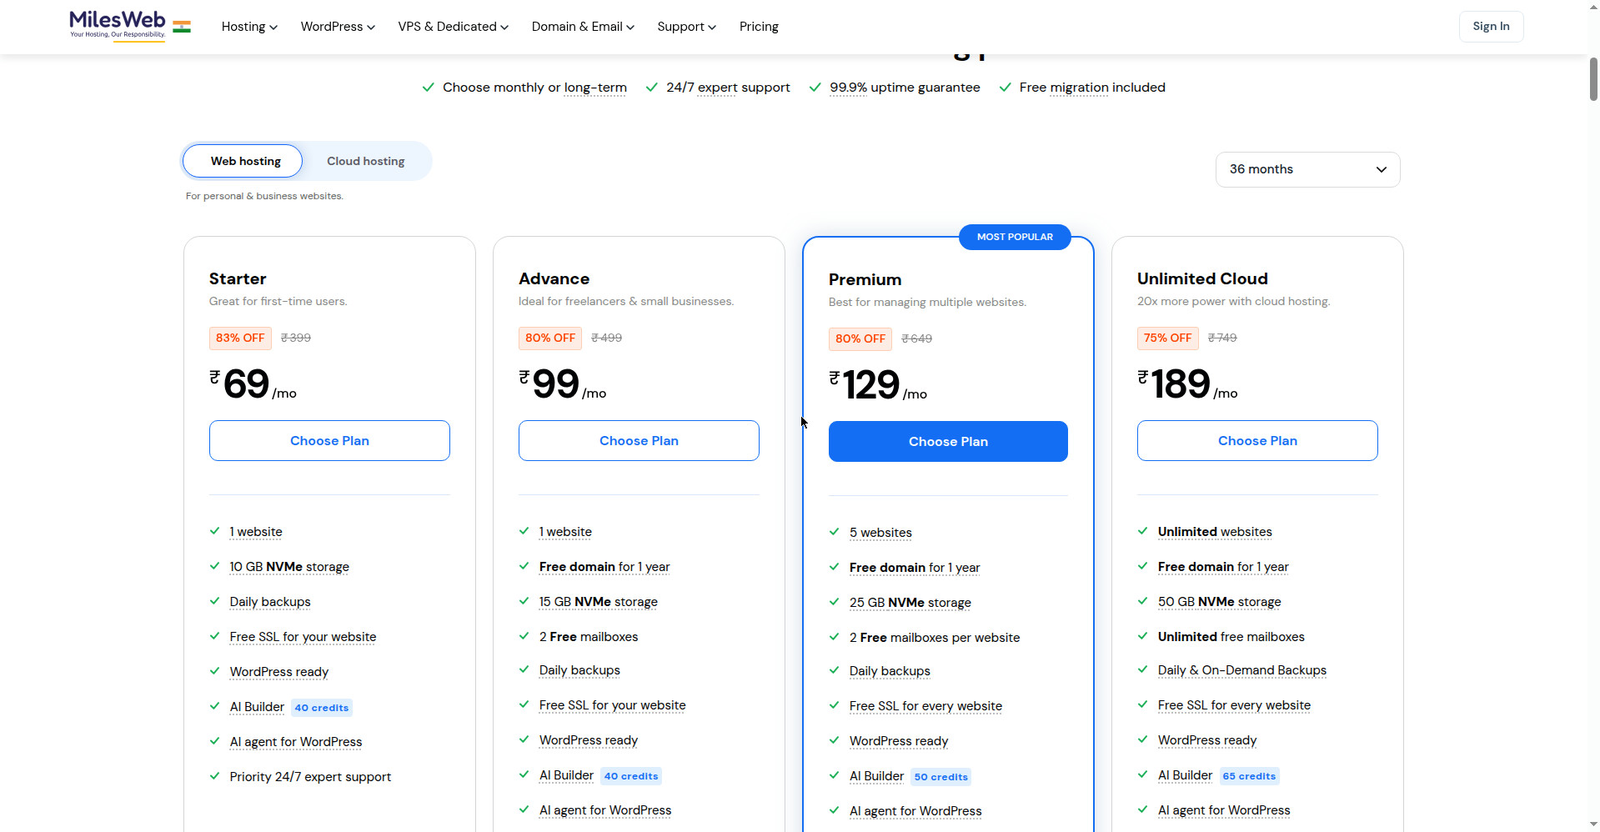Click the 25 GB NVMe storage in Premium

pos(910,603)
